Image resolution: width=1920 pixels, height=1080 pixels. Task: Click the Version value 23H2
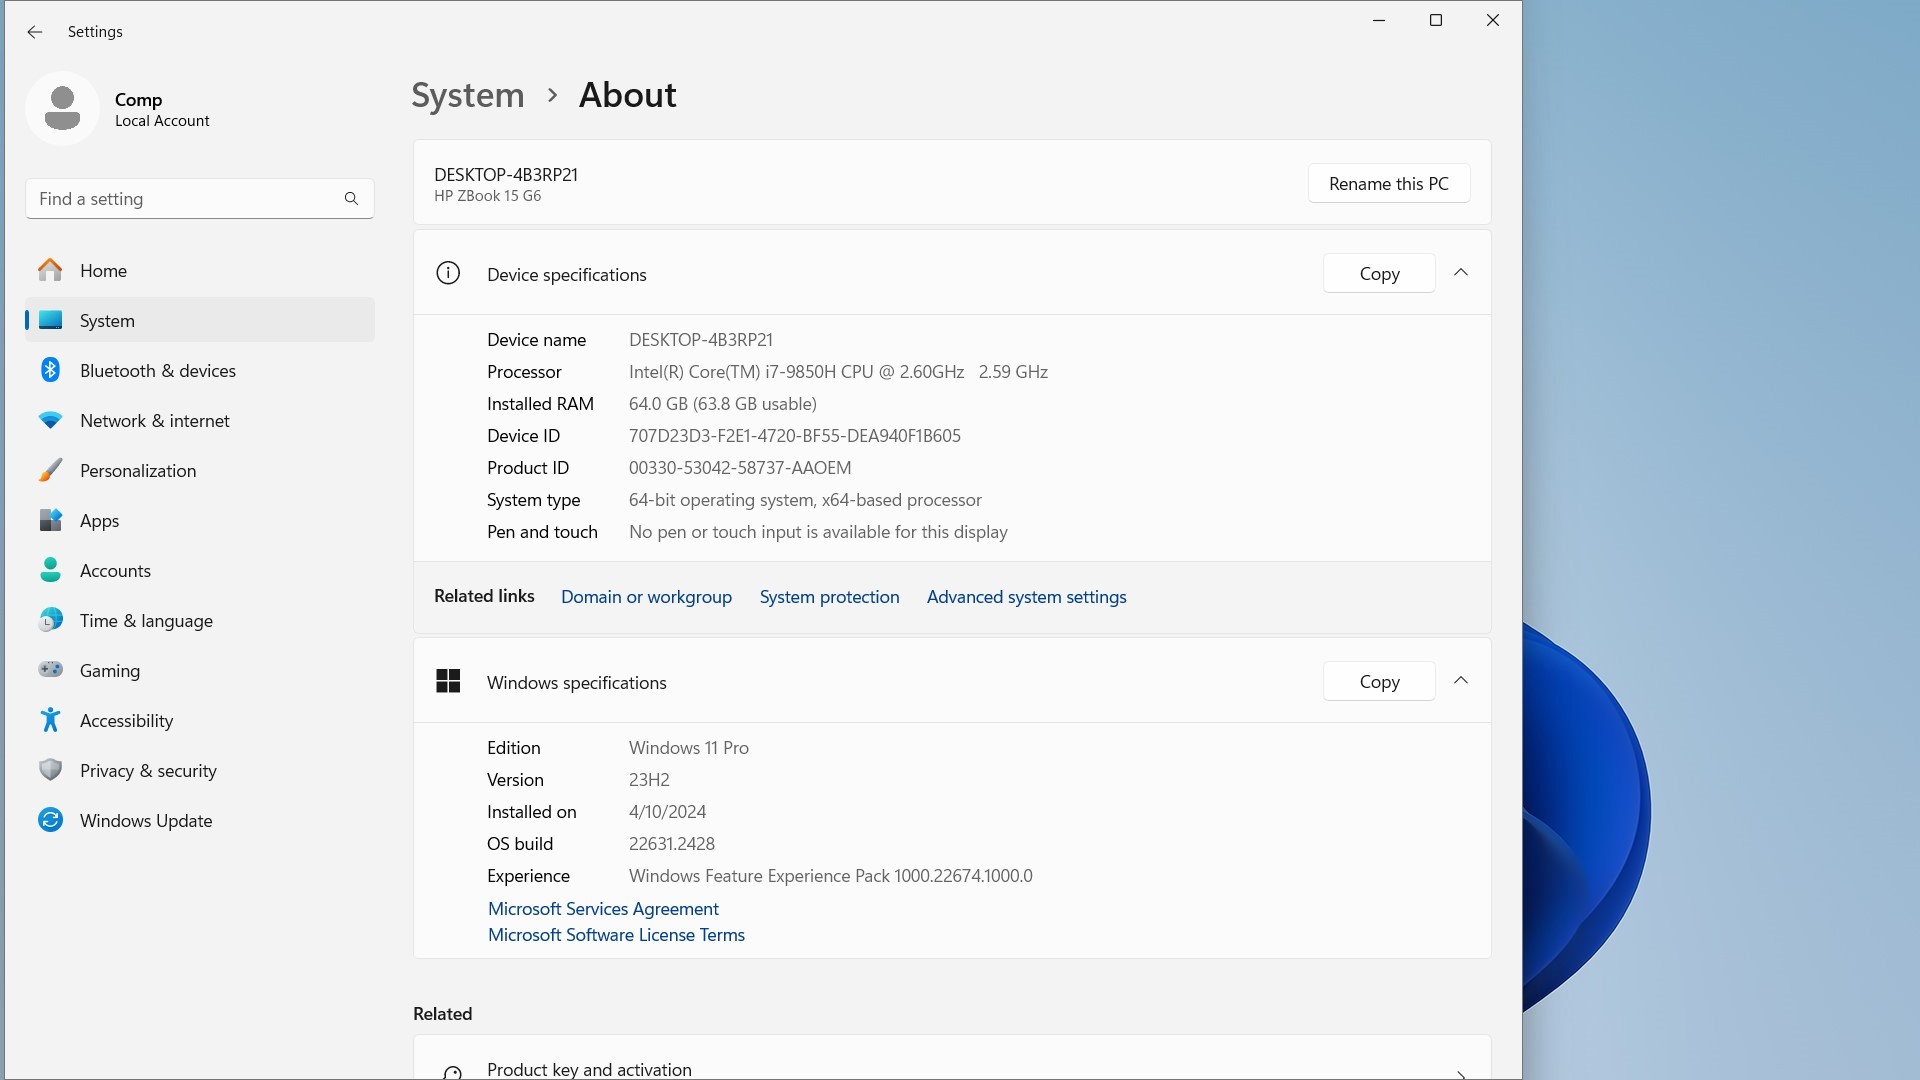(x=649, y=780)
